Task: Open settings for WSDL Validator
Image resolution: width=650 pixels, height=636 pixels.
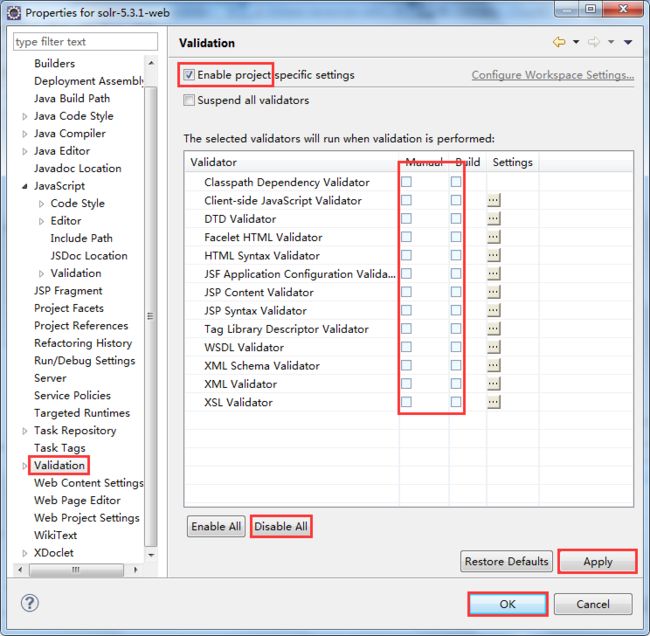Action: click(x=493, y=347)
